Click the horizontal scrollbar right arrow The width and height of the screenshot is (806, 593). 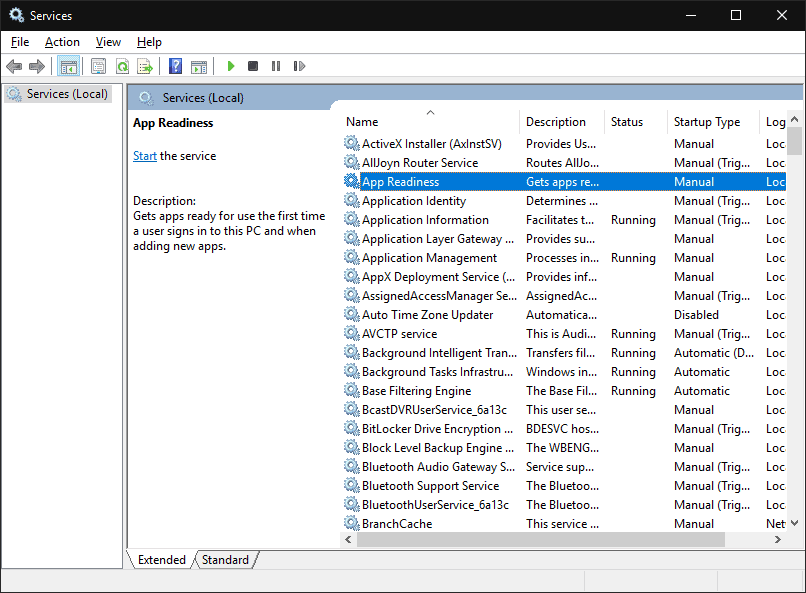778,540
